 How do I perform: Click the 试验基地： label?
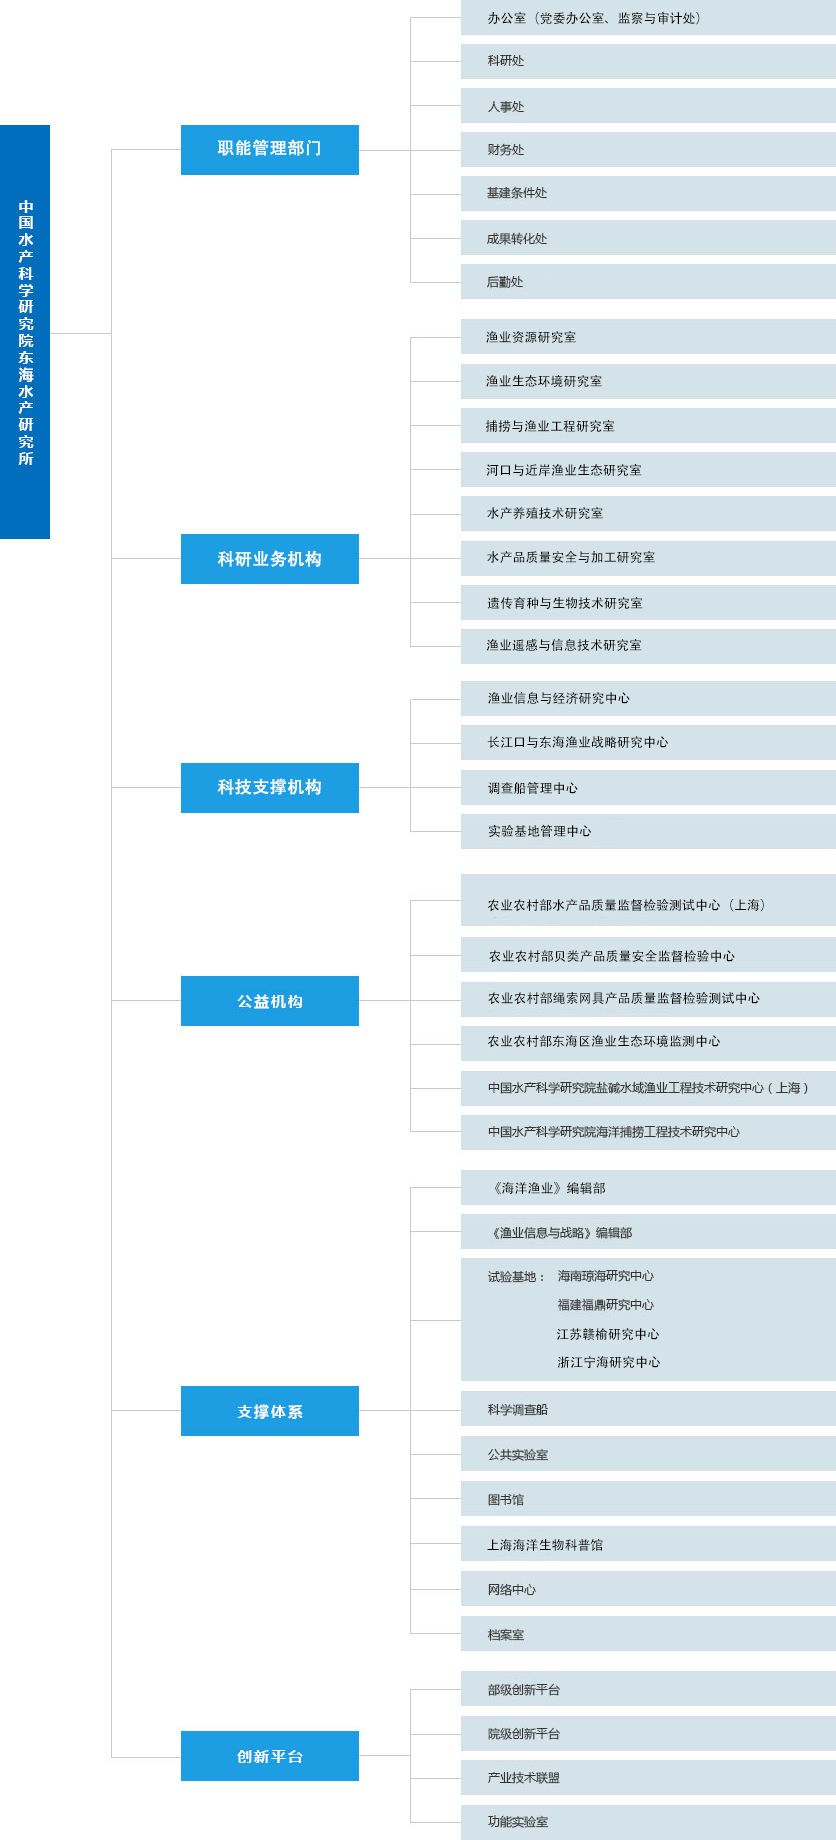coord(517,1277)
